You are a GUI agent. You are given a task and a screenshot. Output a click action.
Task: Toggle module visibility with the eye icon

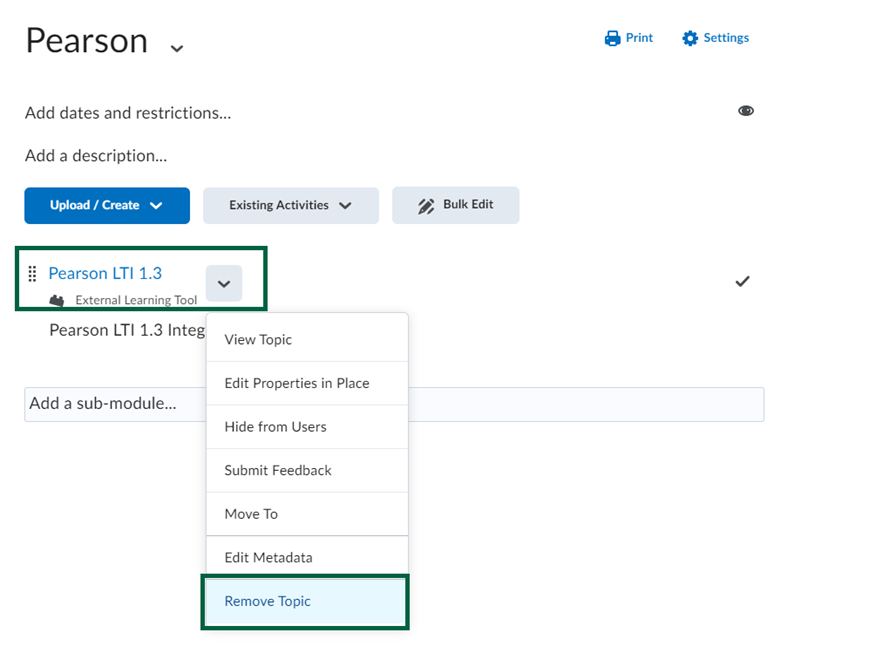[746, 110]
